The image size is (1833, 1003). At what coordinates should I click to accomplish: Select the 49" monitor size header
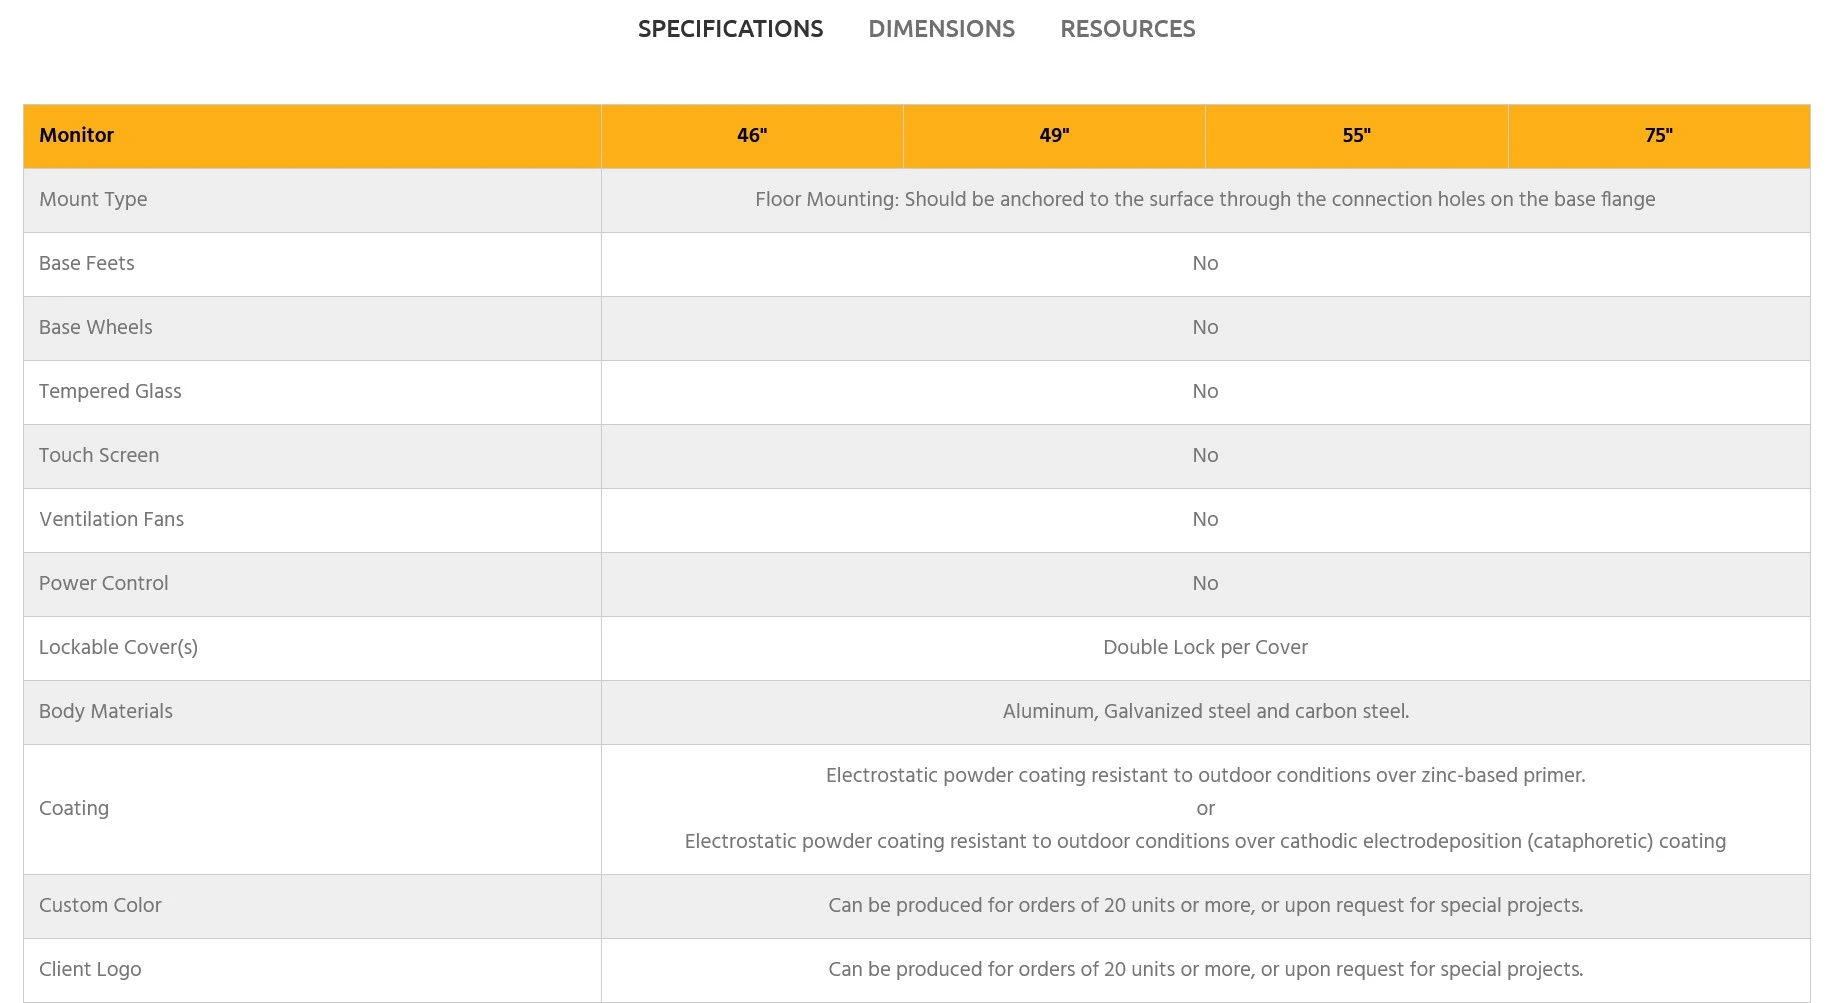(1054, 135)
